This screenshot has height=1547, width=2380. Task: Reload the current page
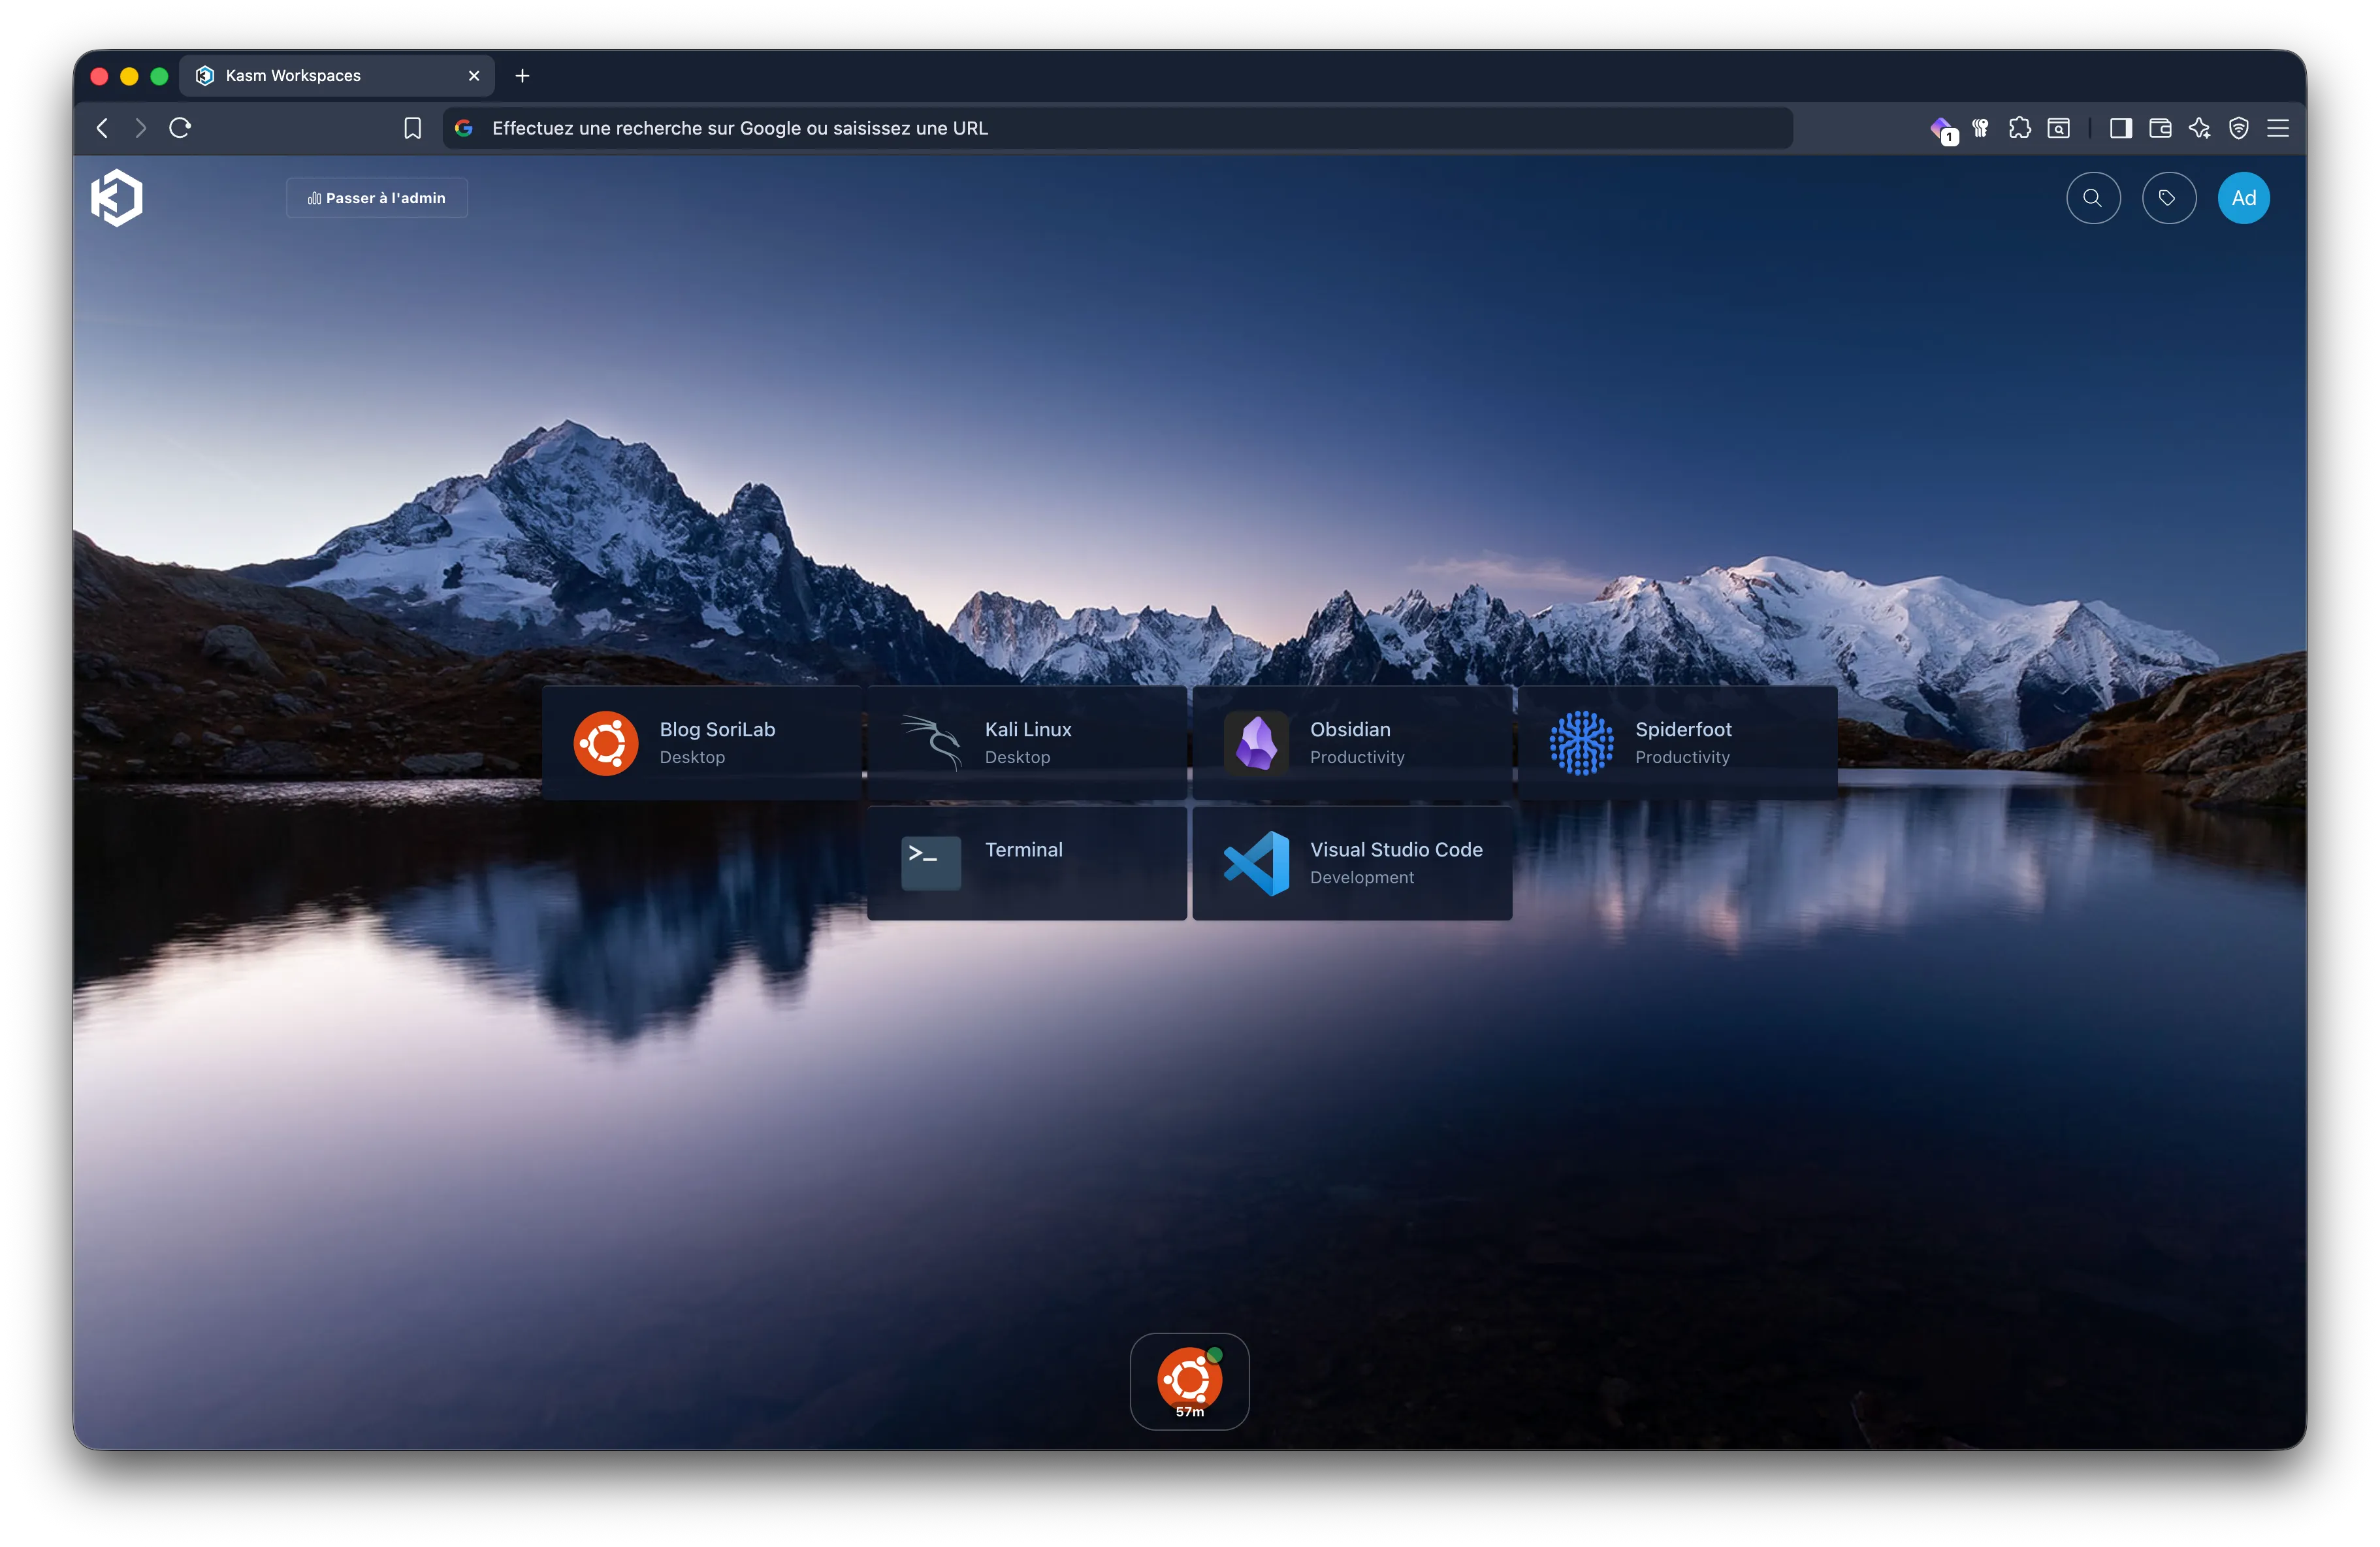pos(180,128)
